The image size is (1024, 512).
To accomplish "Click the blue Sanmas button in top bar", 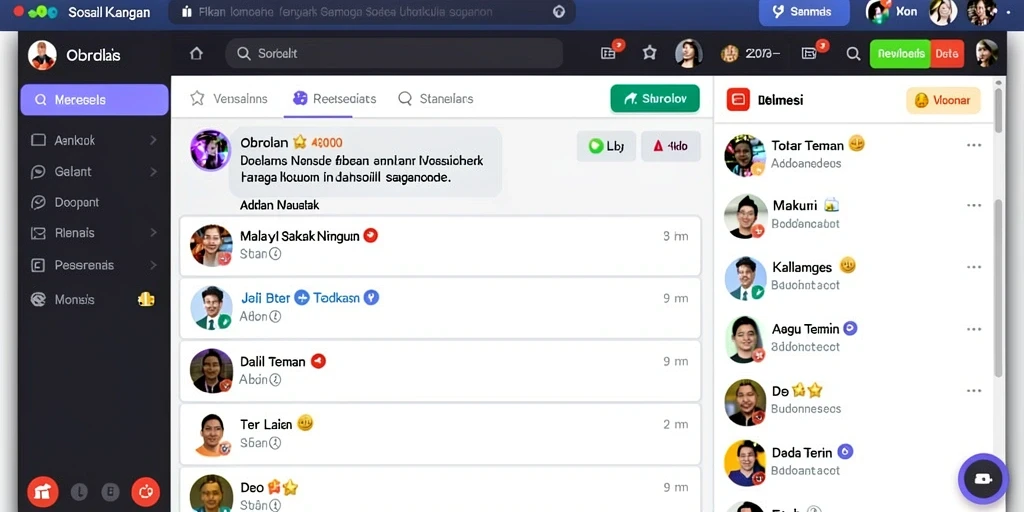I will click(x=804, y=12).
